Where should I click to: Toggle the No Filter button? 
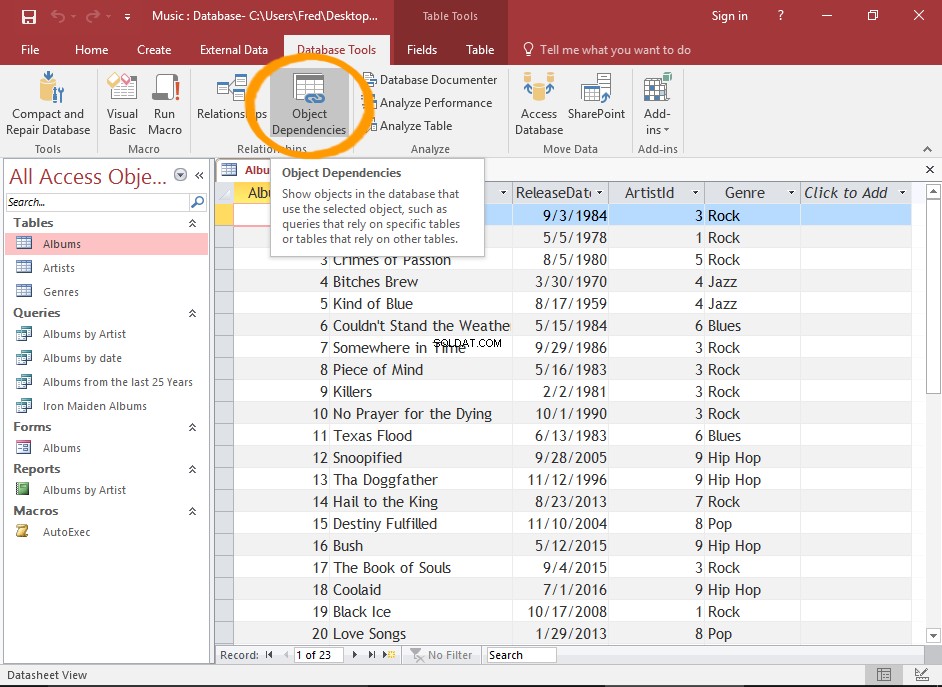coord(441,655)
